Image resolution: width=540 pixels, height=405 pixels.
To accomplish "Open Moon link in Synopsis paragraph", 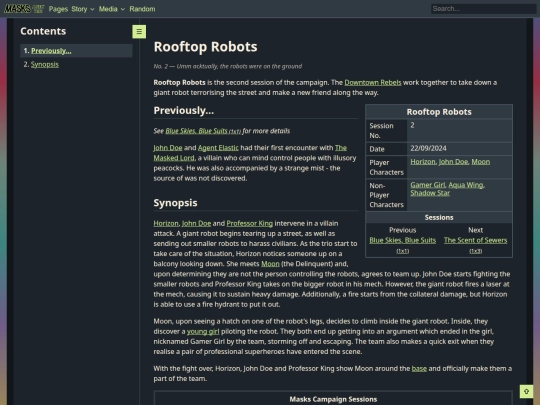I will coord(270,264).
